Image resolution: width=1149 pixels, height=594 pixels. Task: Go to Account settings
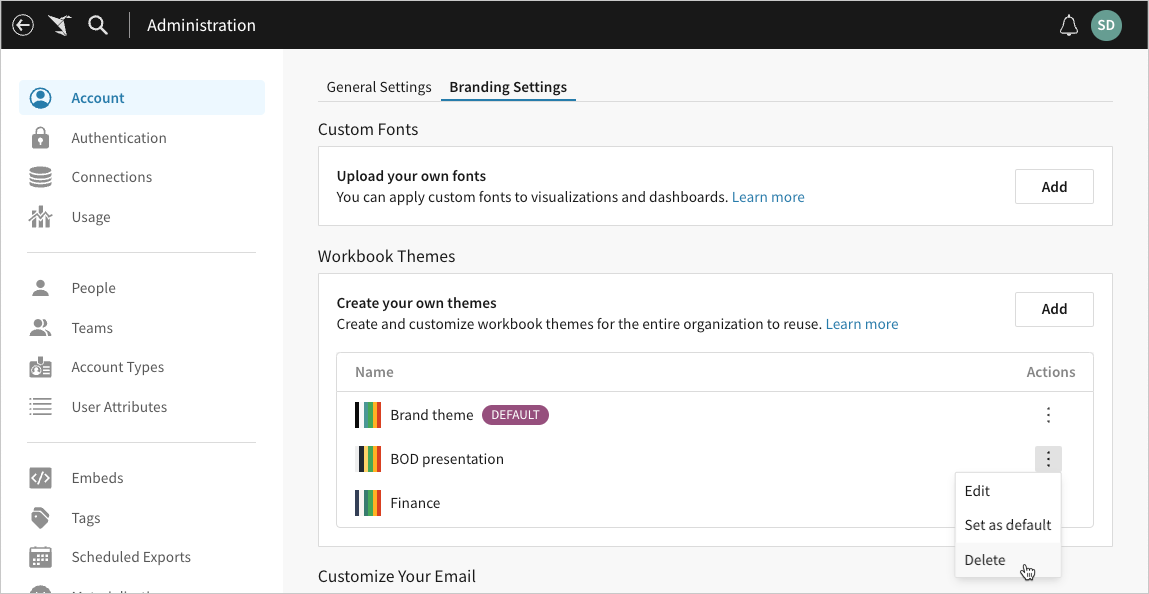pos(142,98)
